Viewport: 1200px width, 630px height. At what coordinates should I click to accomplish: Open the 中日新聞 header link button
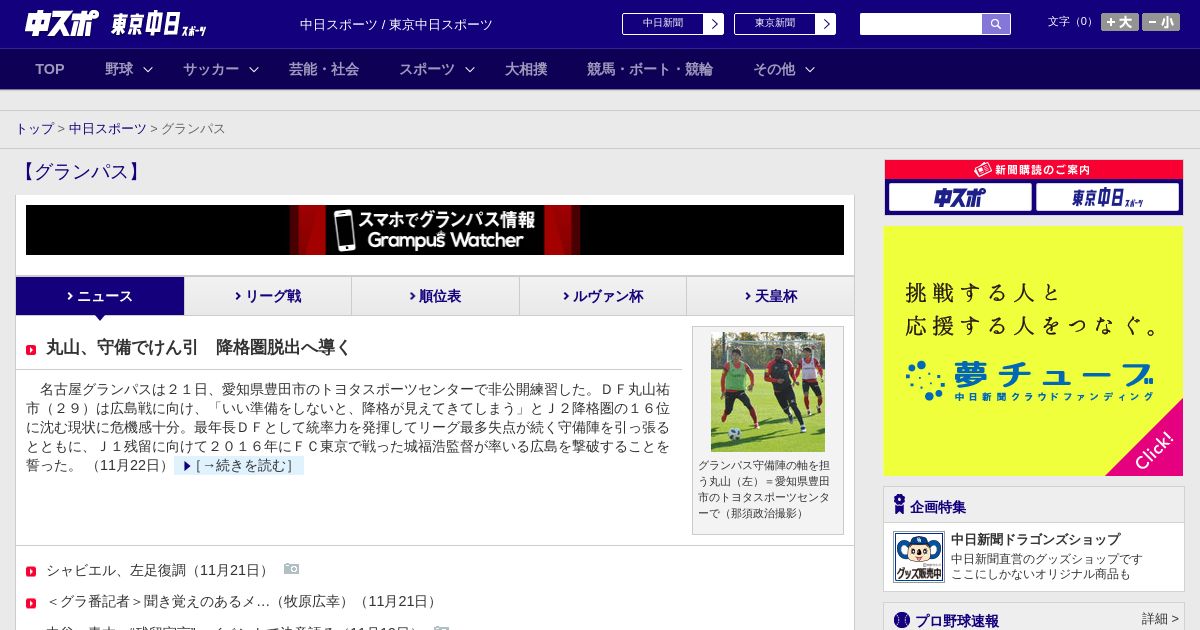pyautogui.click(x=673, y=24)
